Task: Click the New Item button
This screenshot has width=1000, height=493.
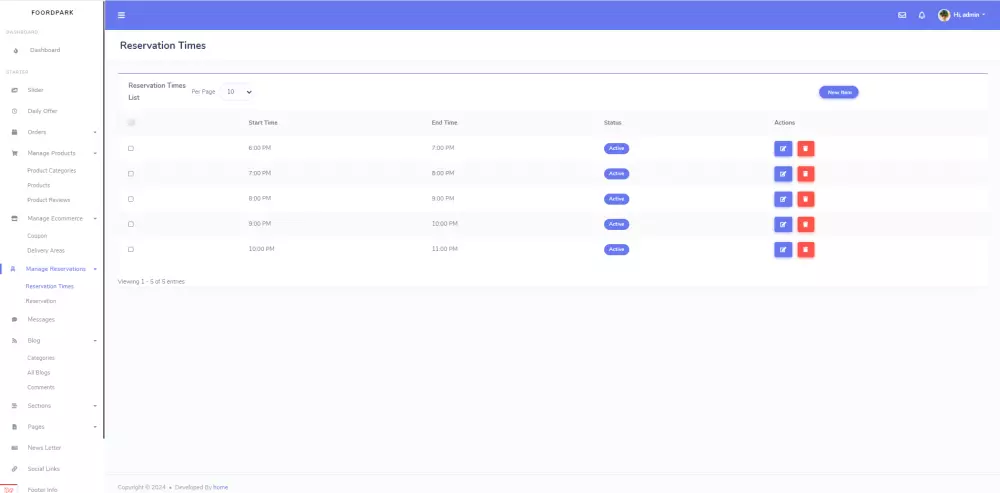Action: point(839,92)
